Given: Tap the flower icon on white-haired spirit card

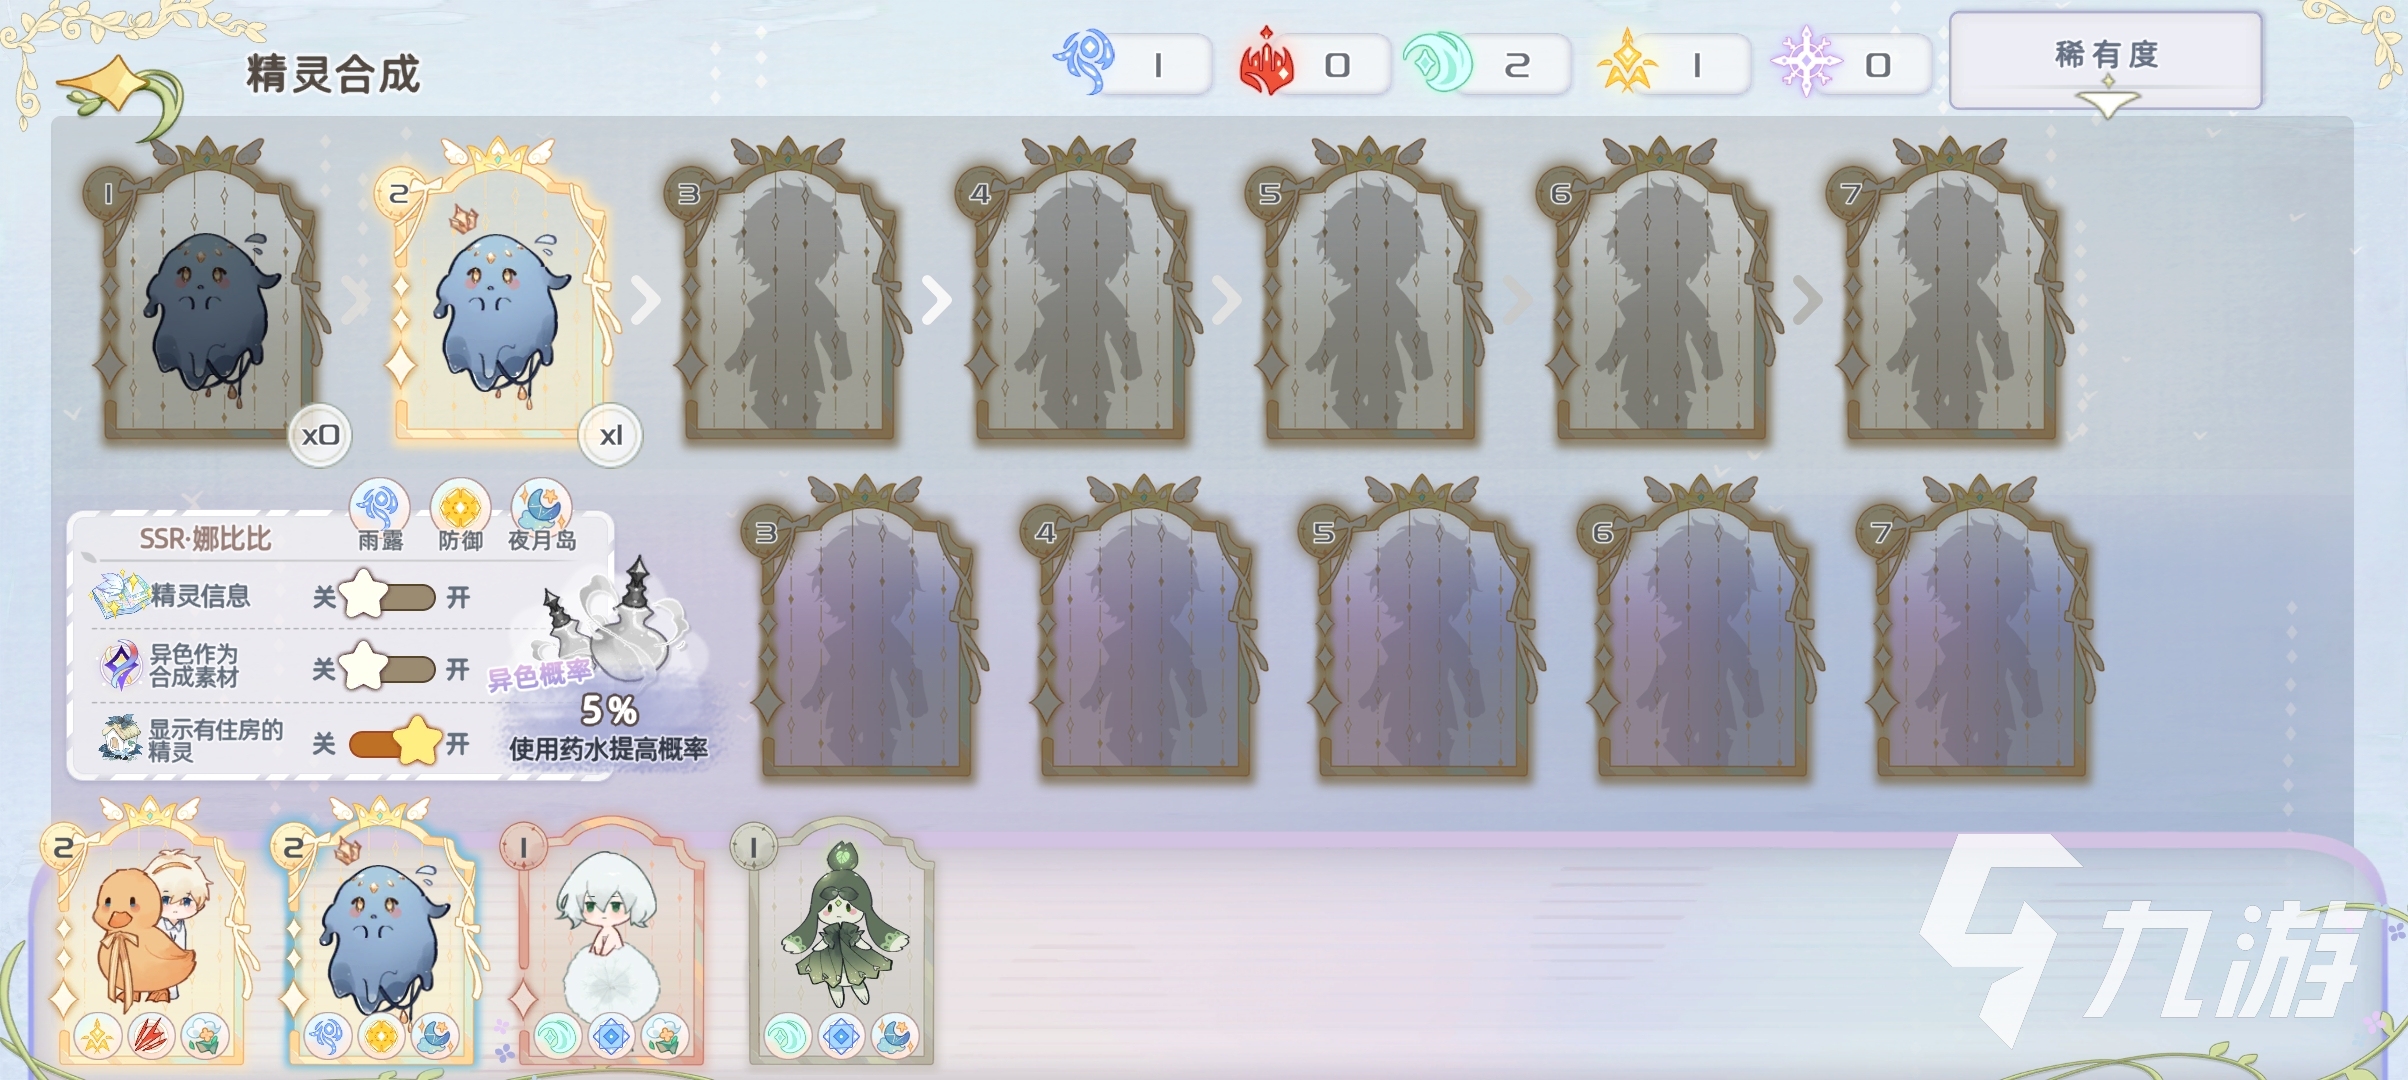Looking at the screenshot, I should (x=665, y=1036).
